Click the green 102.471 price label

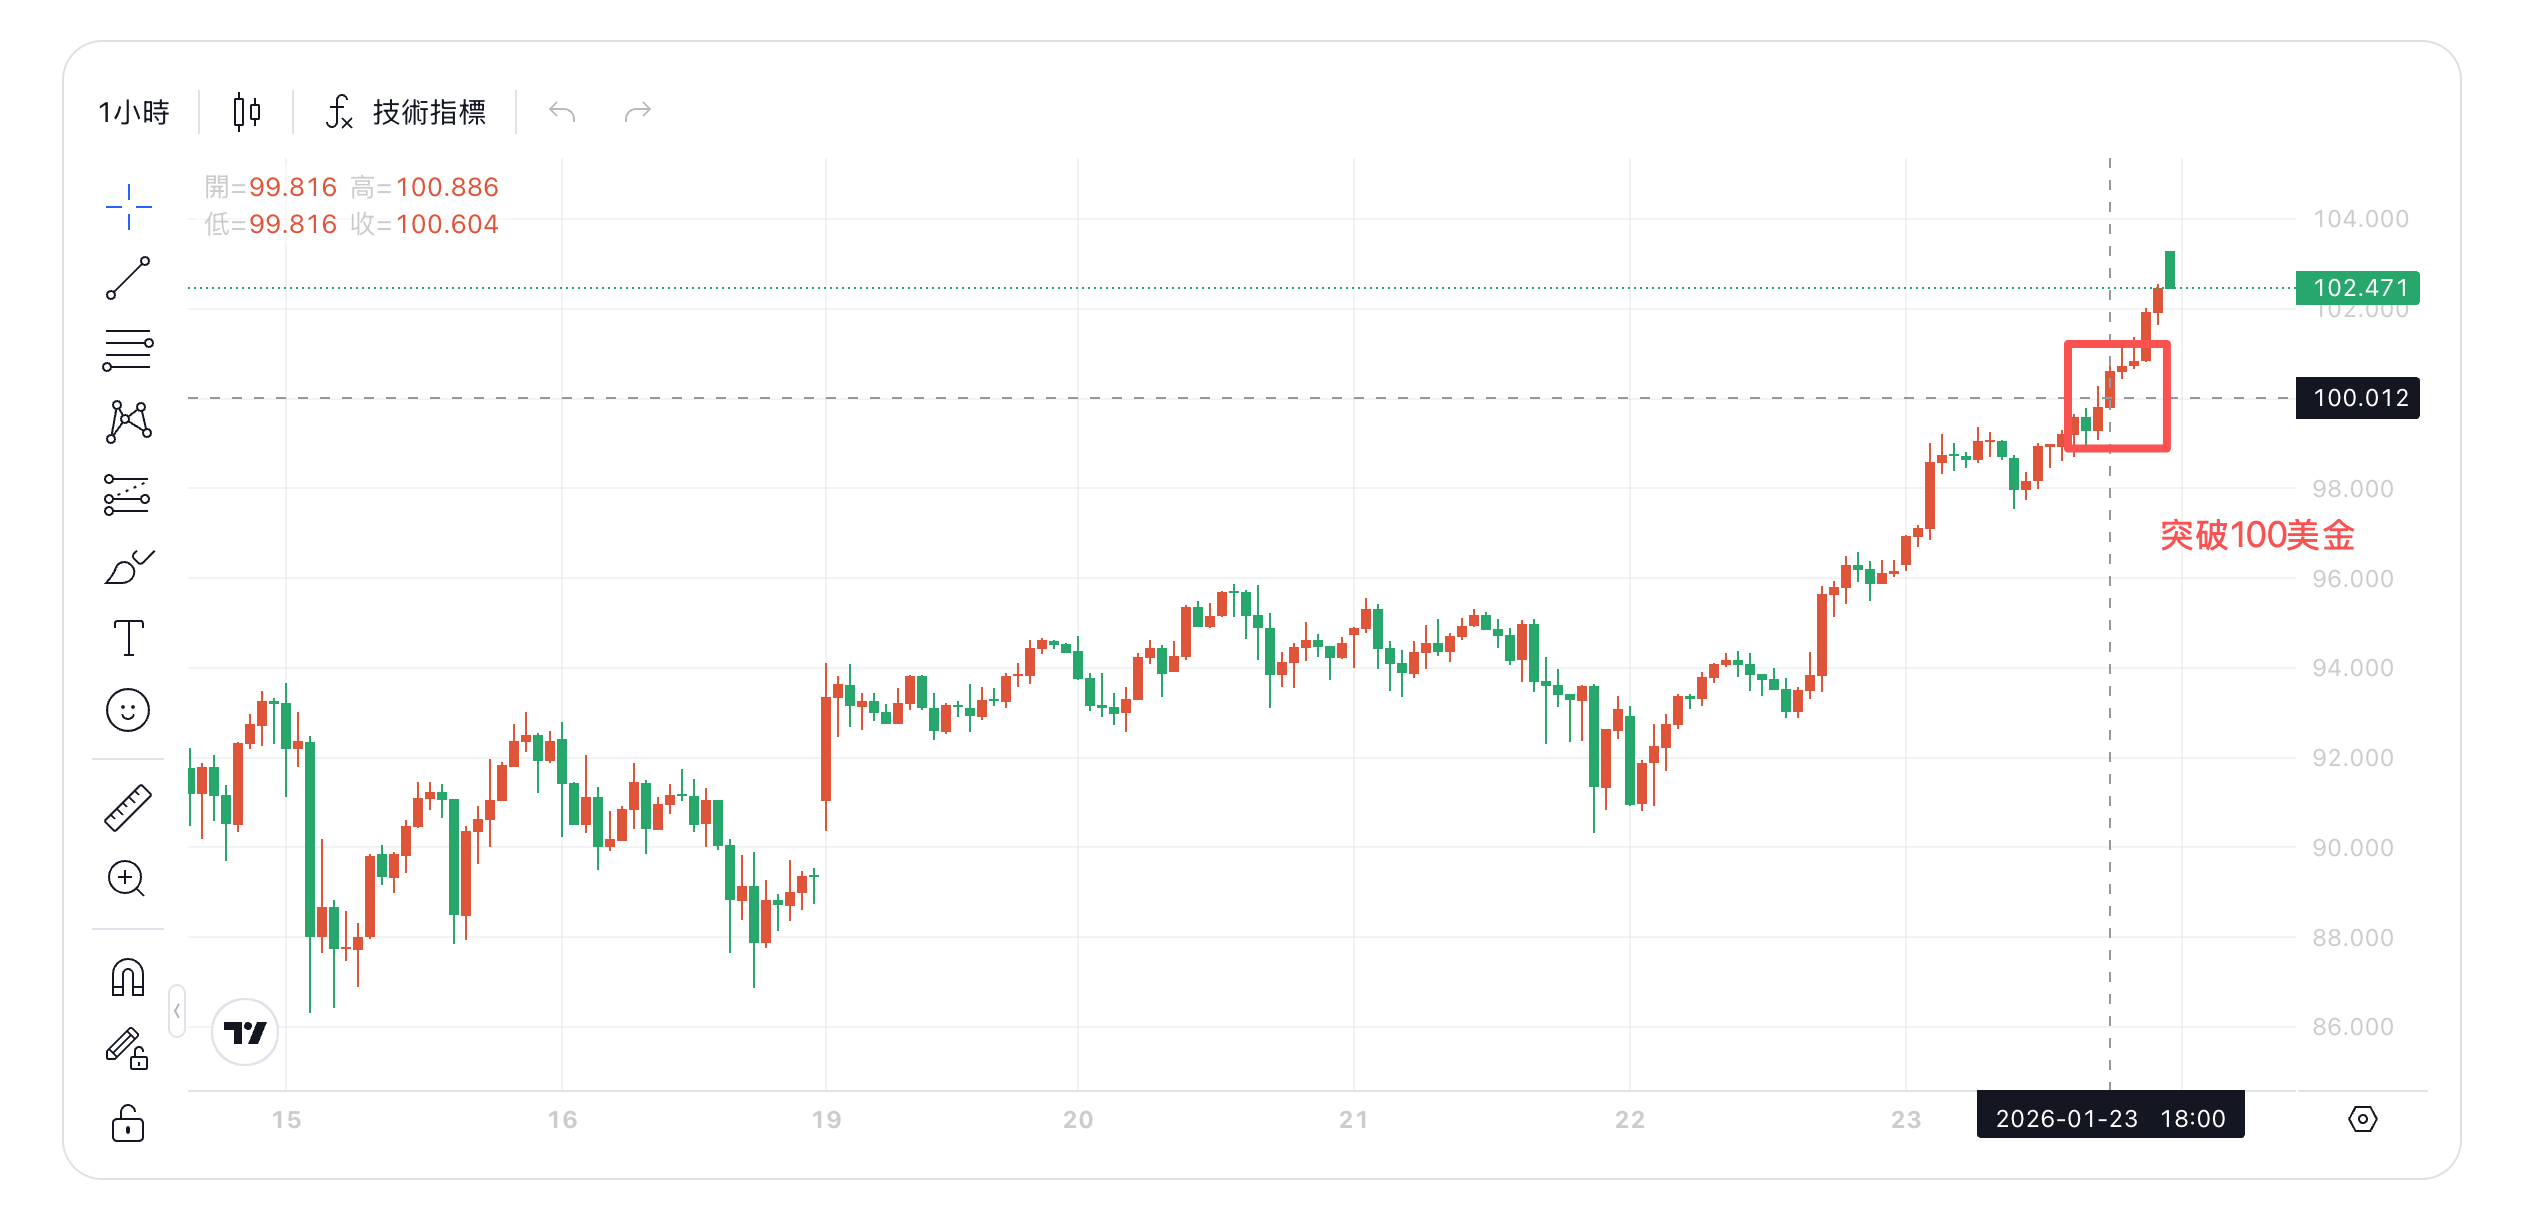coord(2357,288)
